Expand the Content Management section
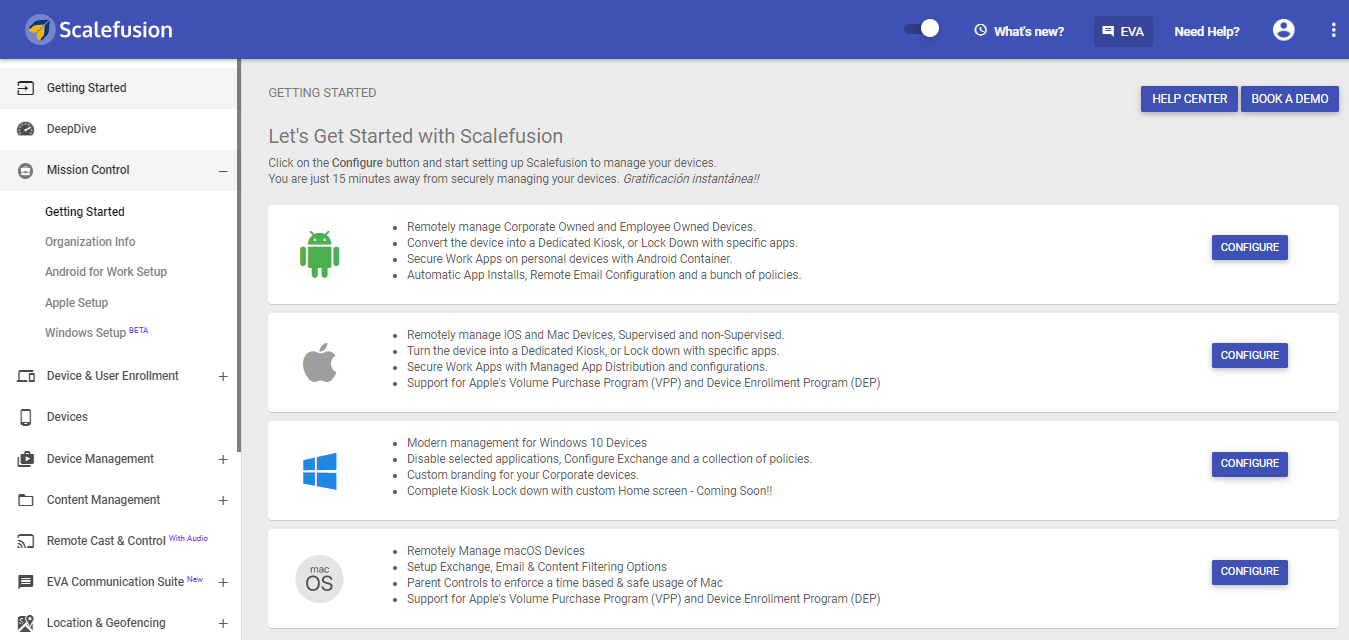 tap(223, 499)
